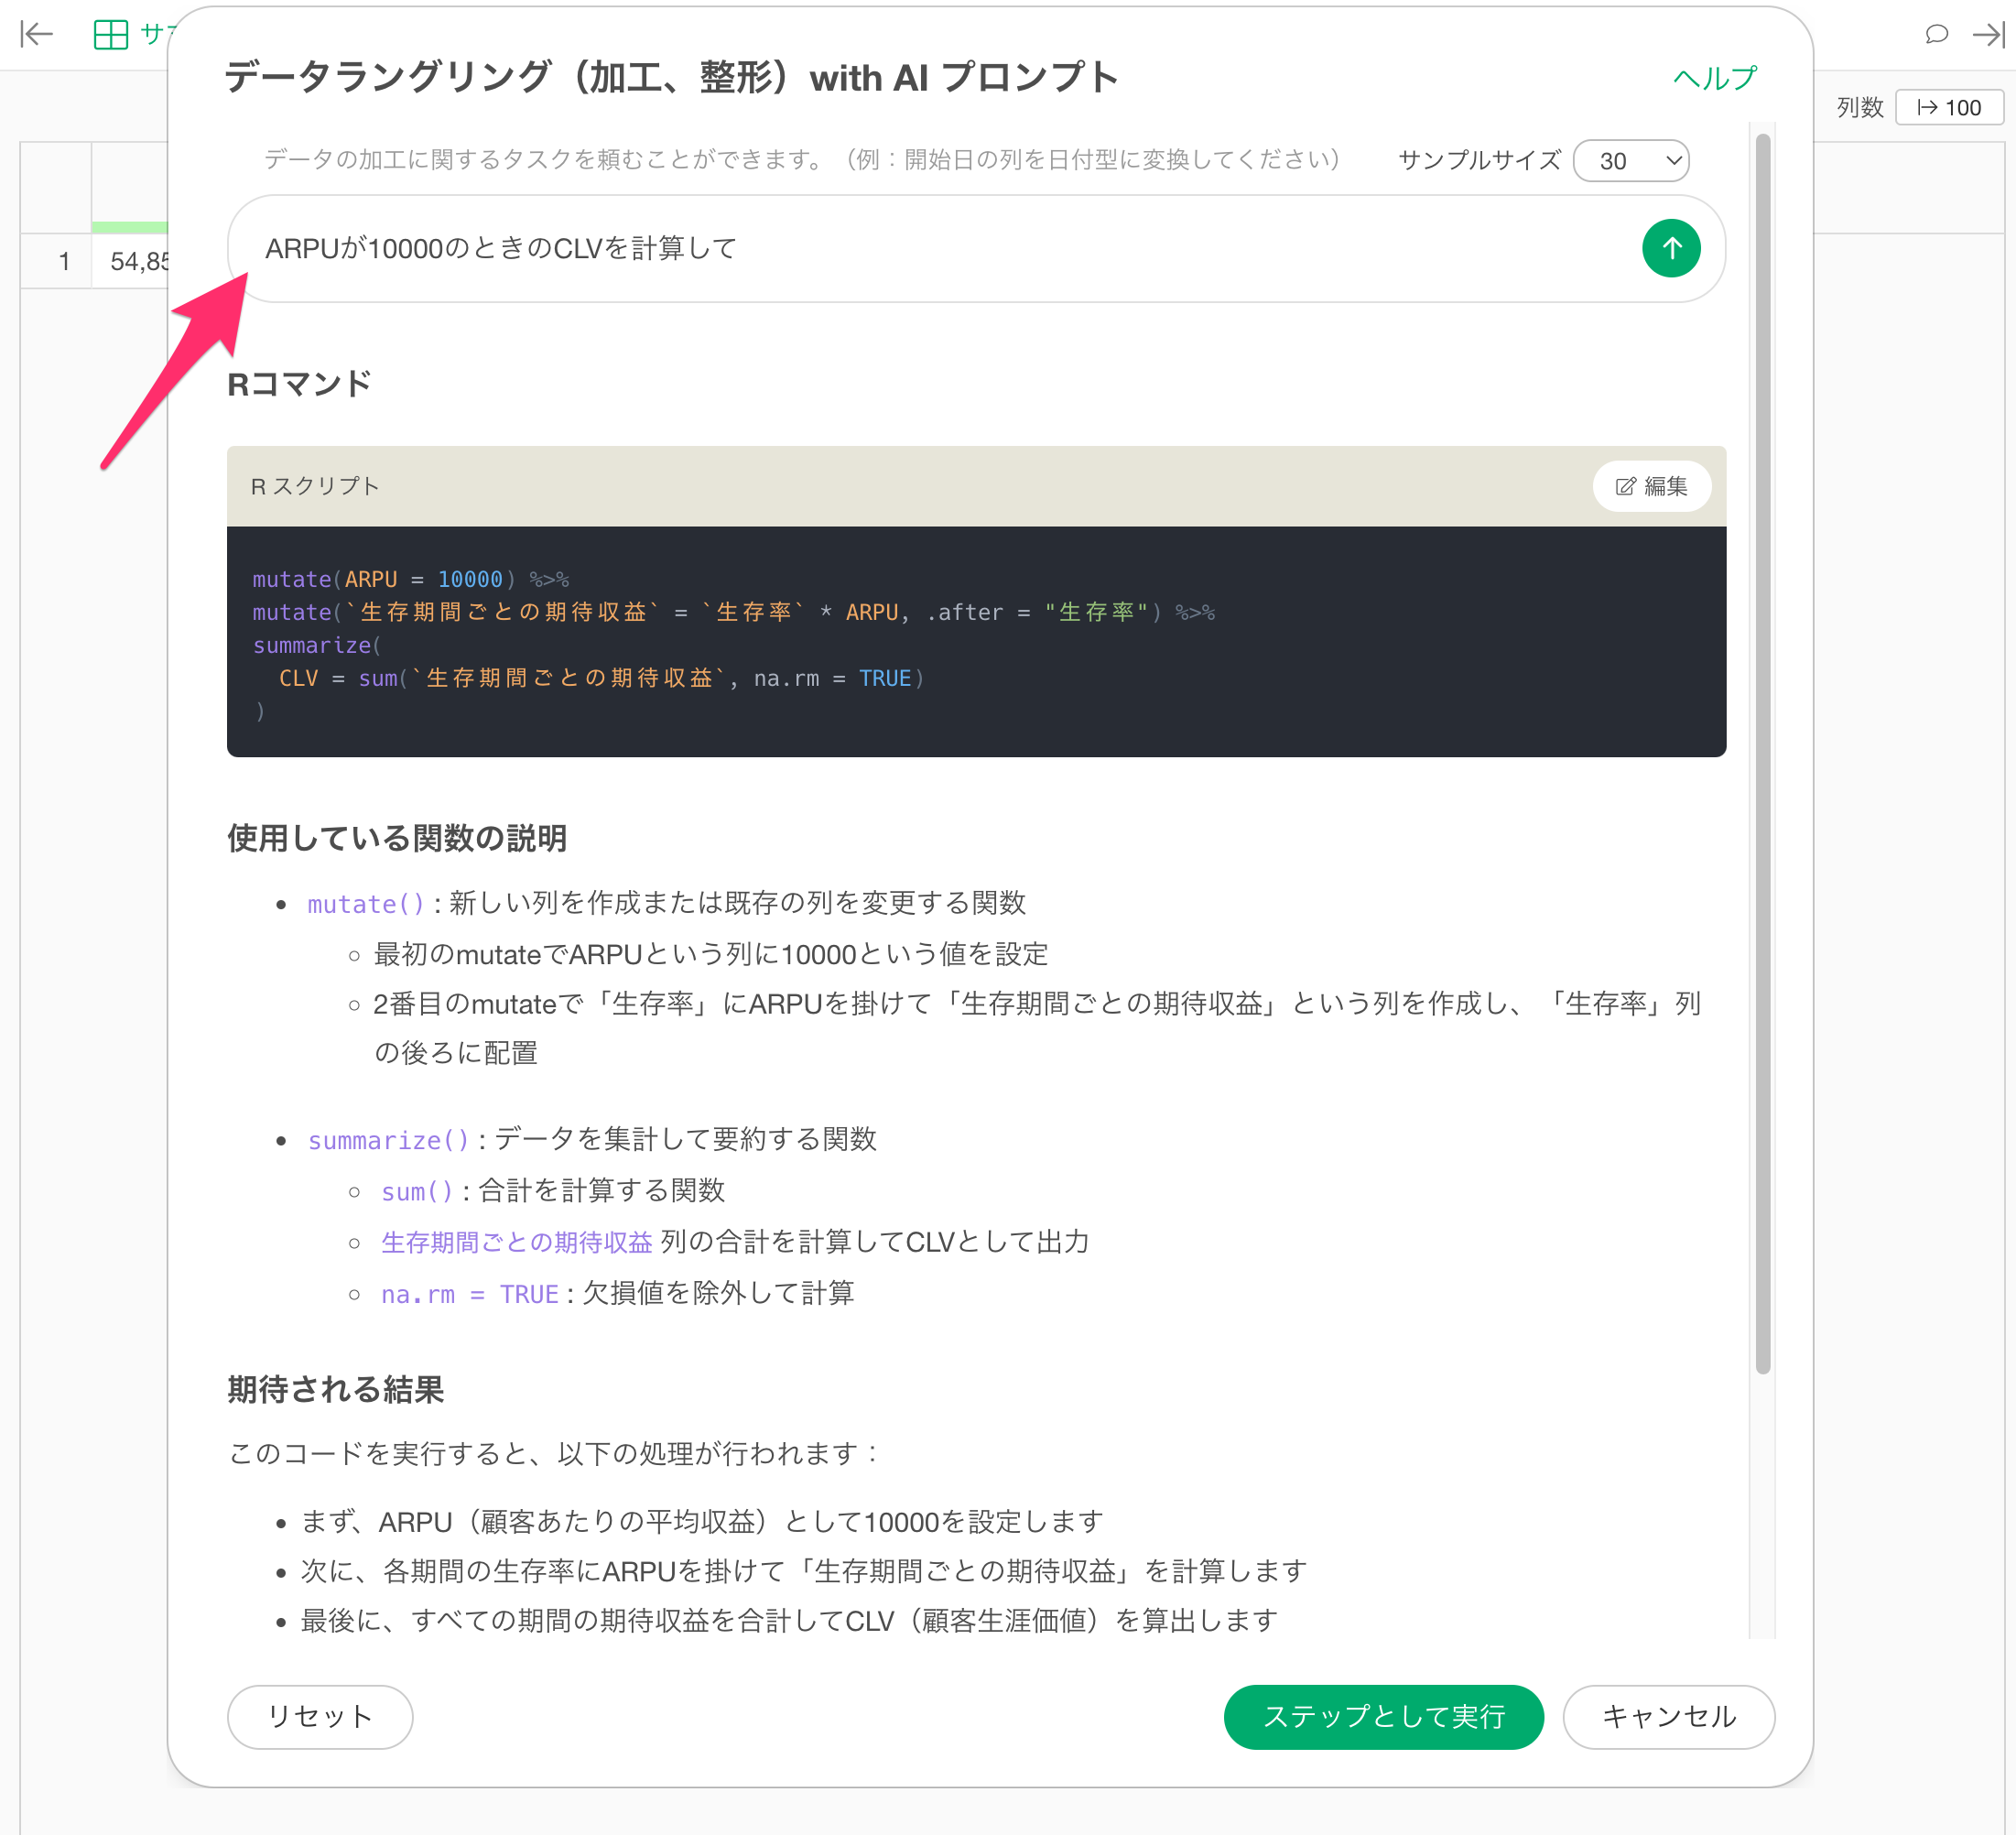Image resolution: width=2016 pixels, height=1835 pixels.
Task: Select row number 1 in the table
Action: click(64, 262)
